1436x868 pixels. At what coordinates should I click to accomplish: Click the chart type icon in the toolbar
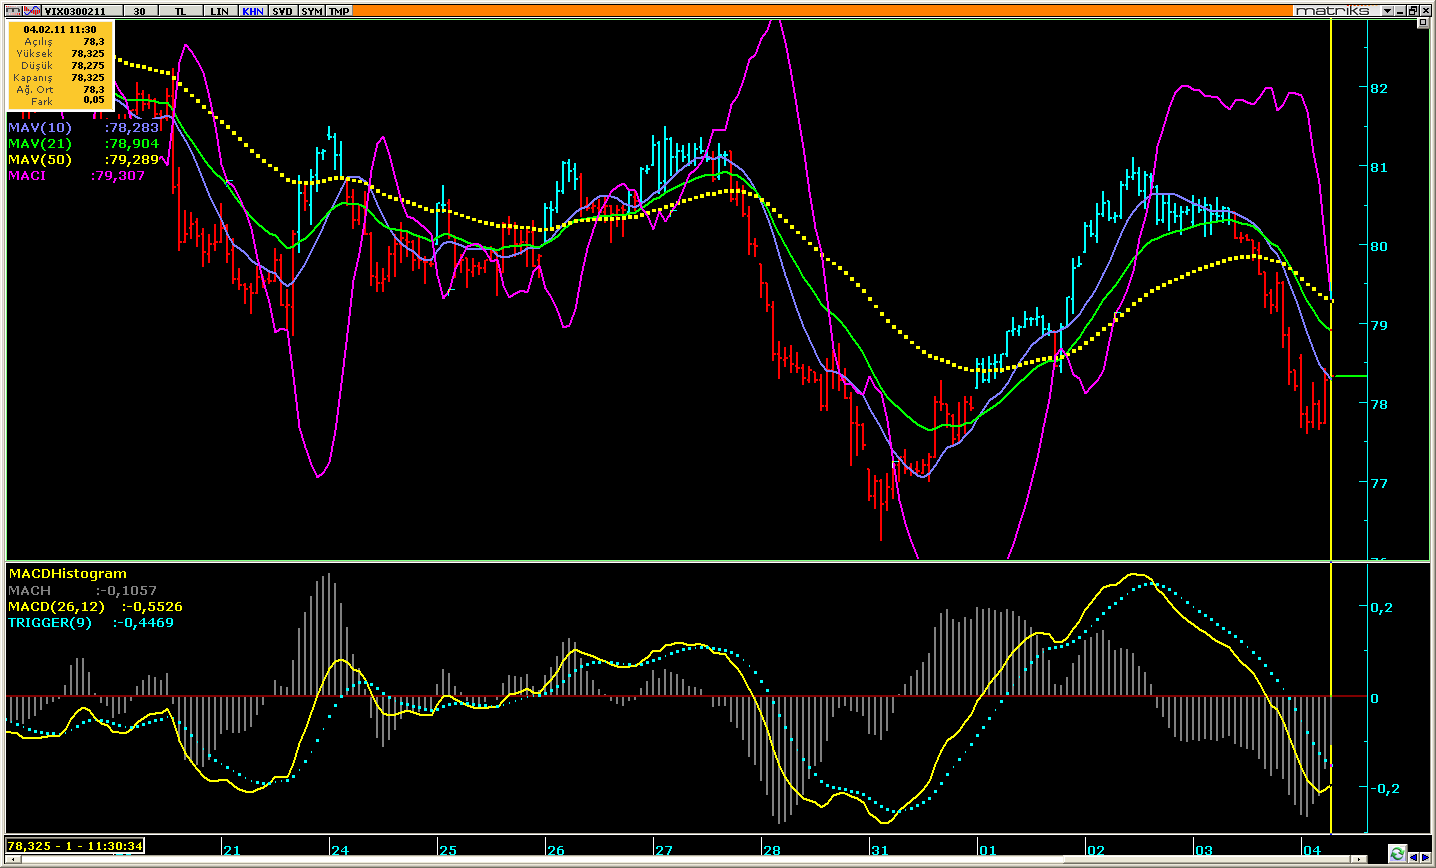31,10
